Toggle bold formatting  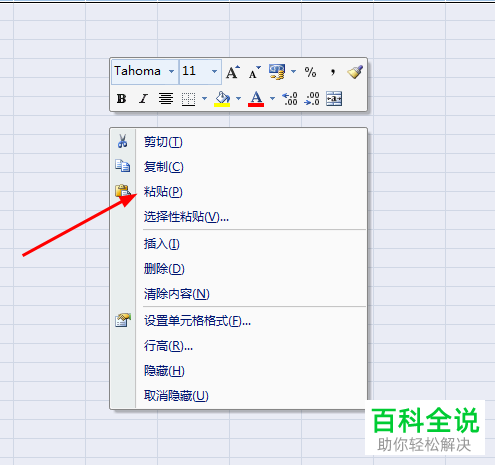coord(121,99)
